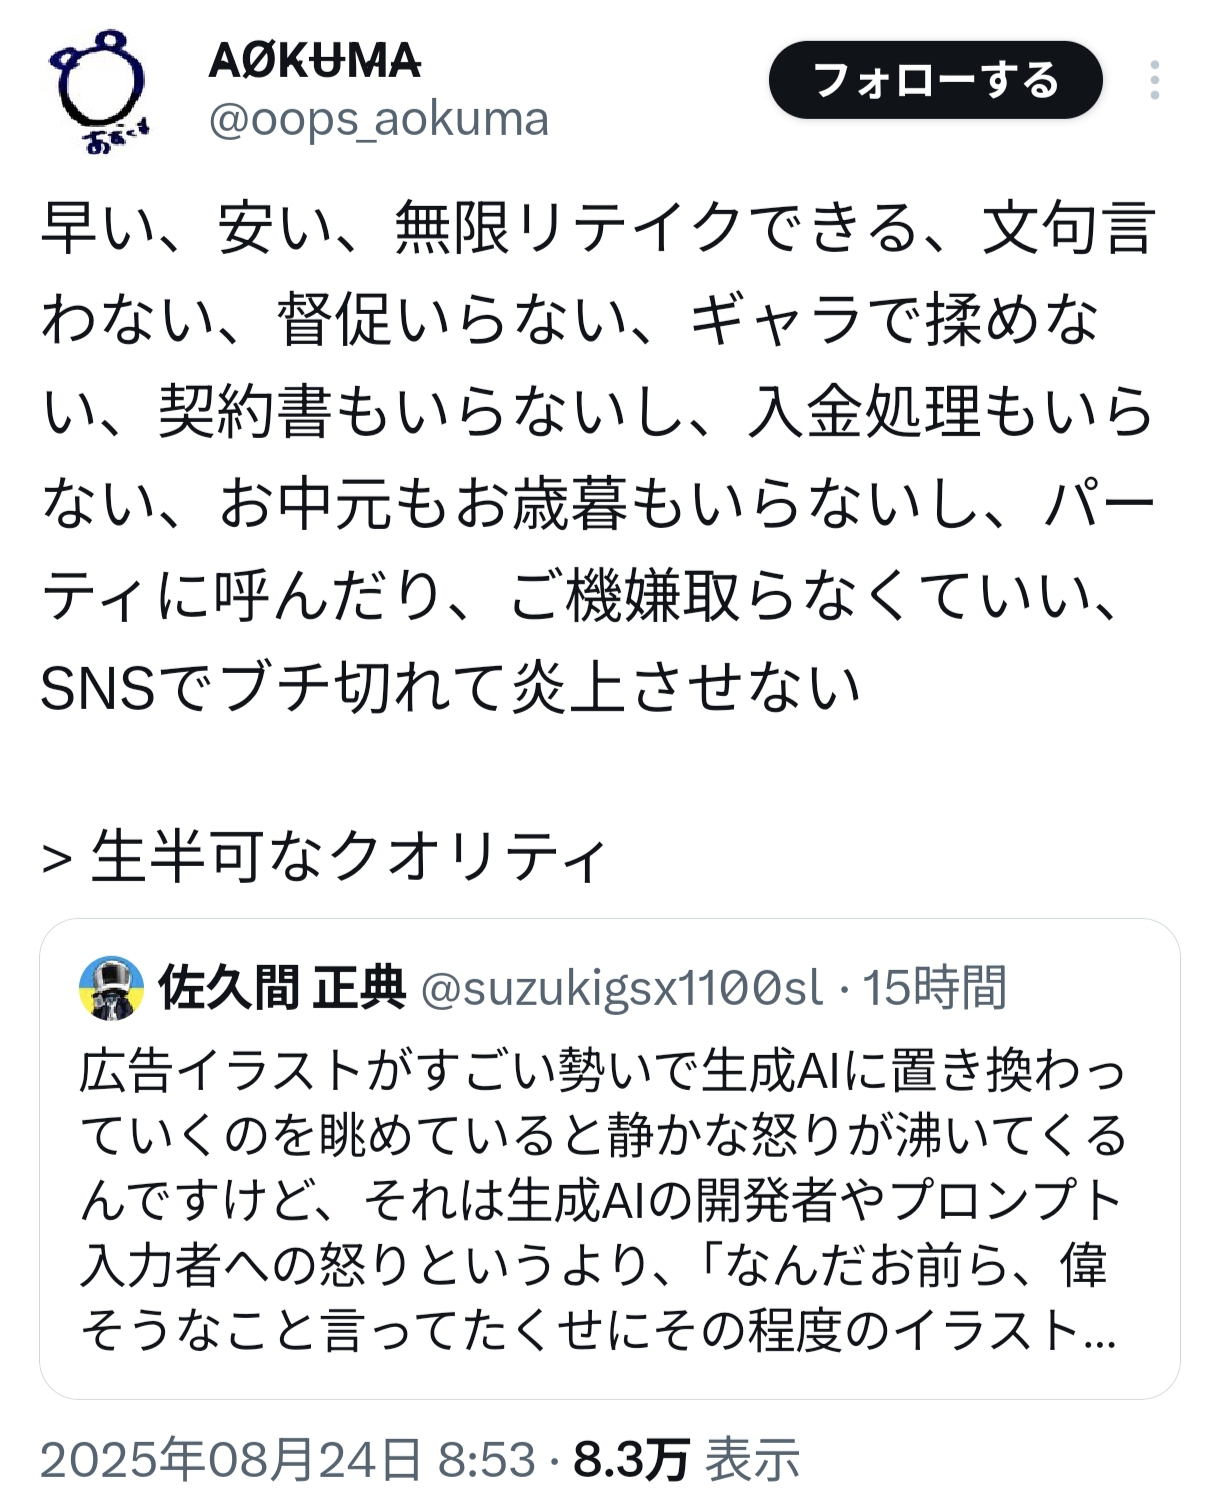Image resolution: width=1220 pixels, height=1510 pixels.
Task: Open the @oops_aokuma handle link
Action: (x=379, y=120)
